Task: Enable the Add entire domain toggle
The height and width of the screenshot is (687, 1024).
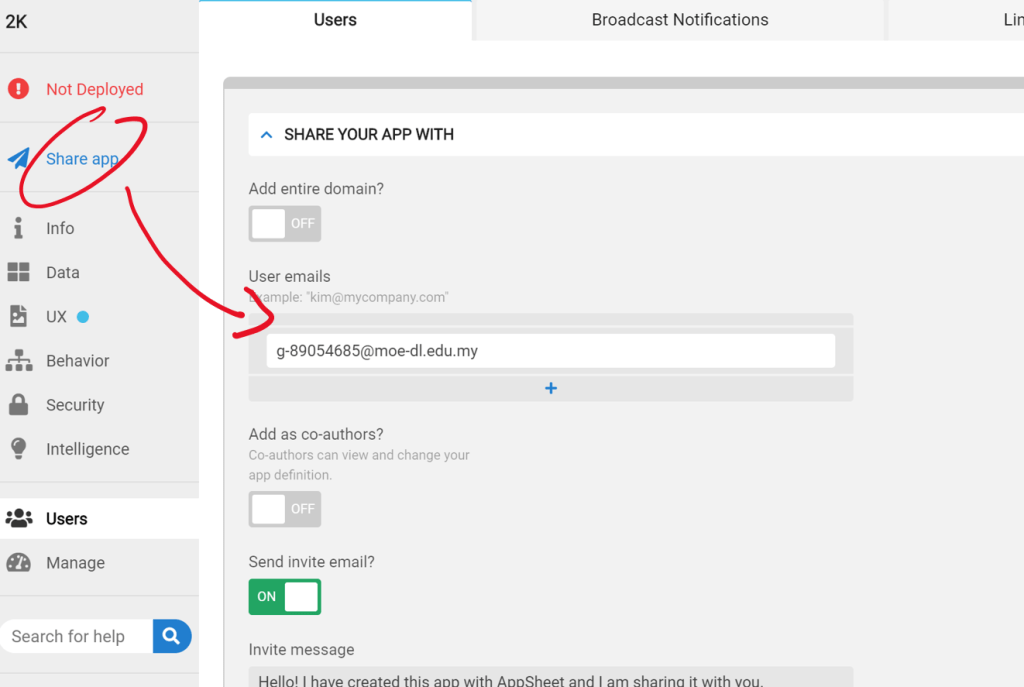Action: (x=285, y=224)
